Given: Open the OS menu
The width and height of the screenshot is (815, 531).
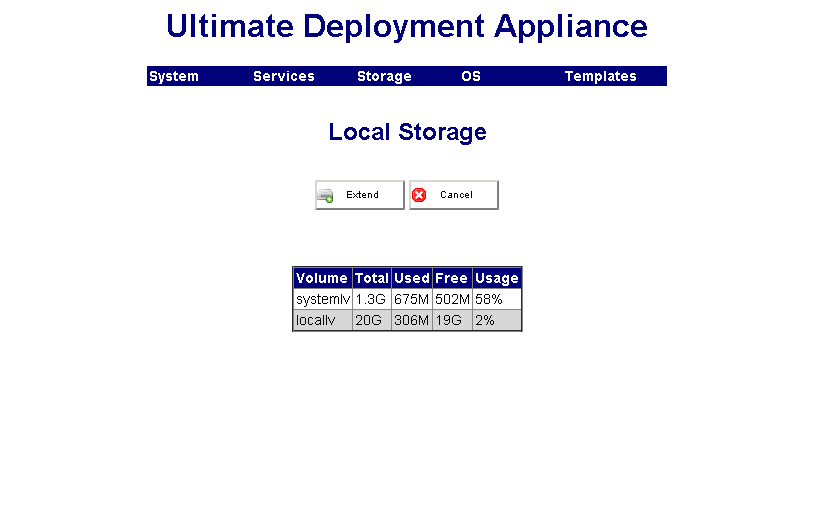Looking at the screenshot, I should [471, 76].
